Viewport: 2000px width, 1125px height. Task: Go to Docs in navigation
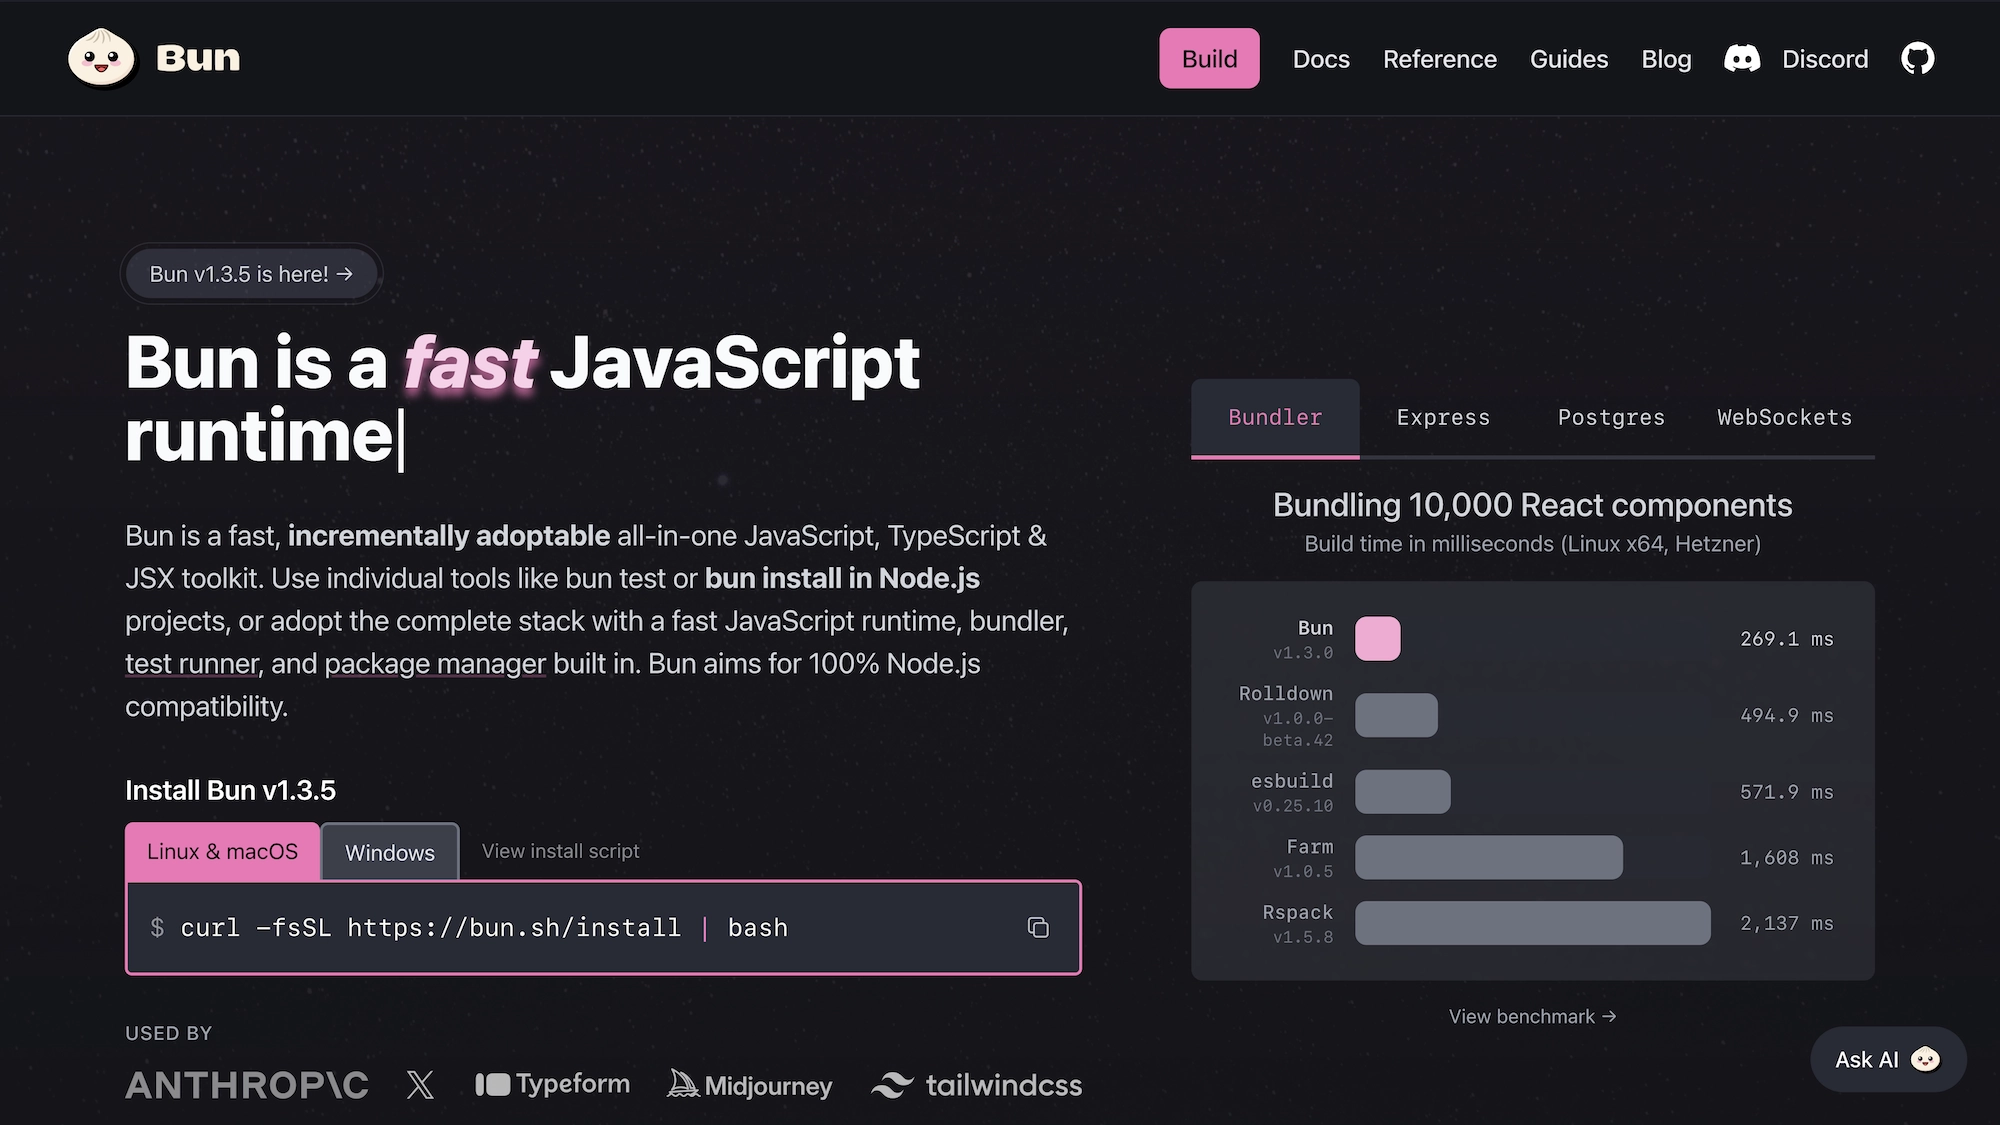1321,59
